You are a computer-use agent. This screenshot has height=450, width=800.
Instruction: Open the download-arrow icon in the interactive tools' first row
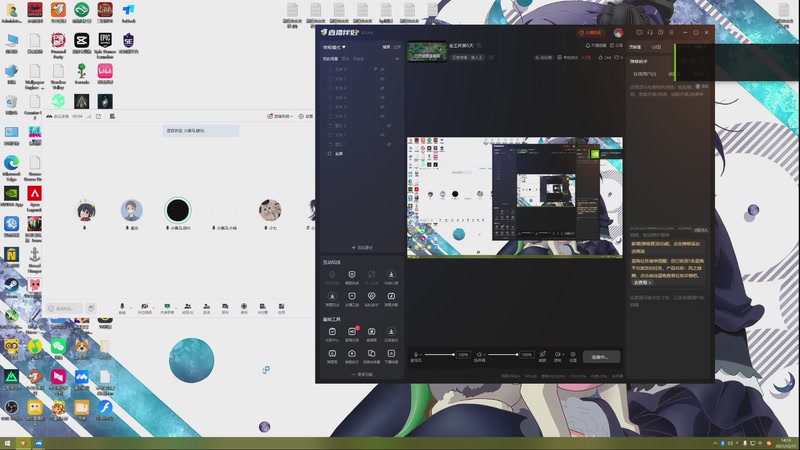point(391,275)
